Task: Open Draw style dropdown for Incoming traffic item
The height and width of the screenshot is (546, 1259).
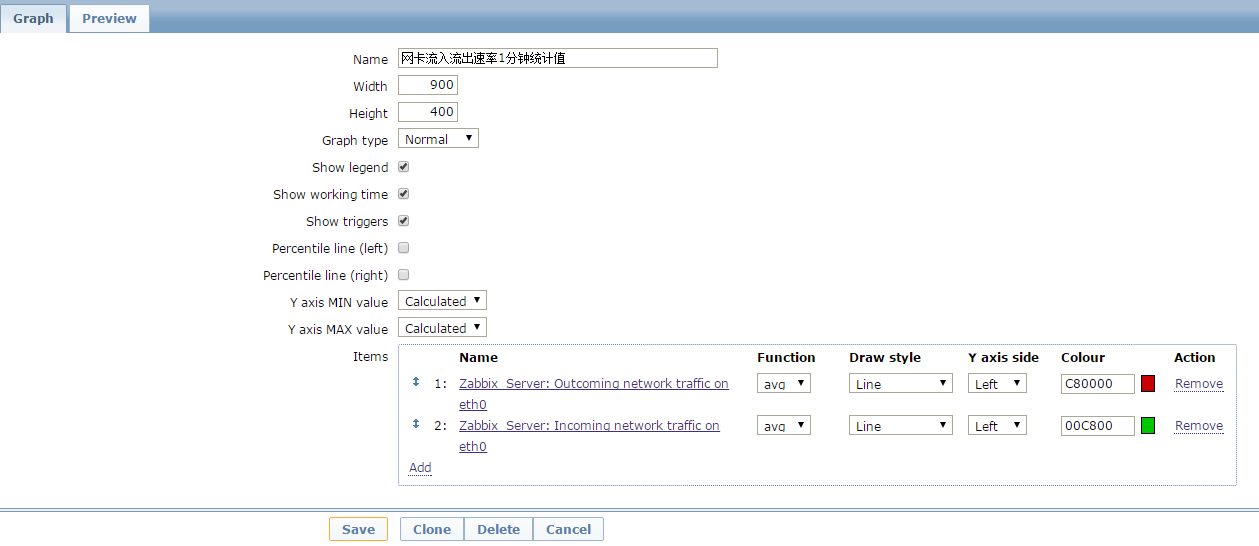Action: pos(901,426)
